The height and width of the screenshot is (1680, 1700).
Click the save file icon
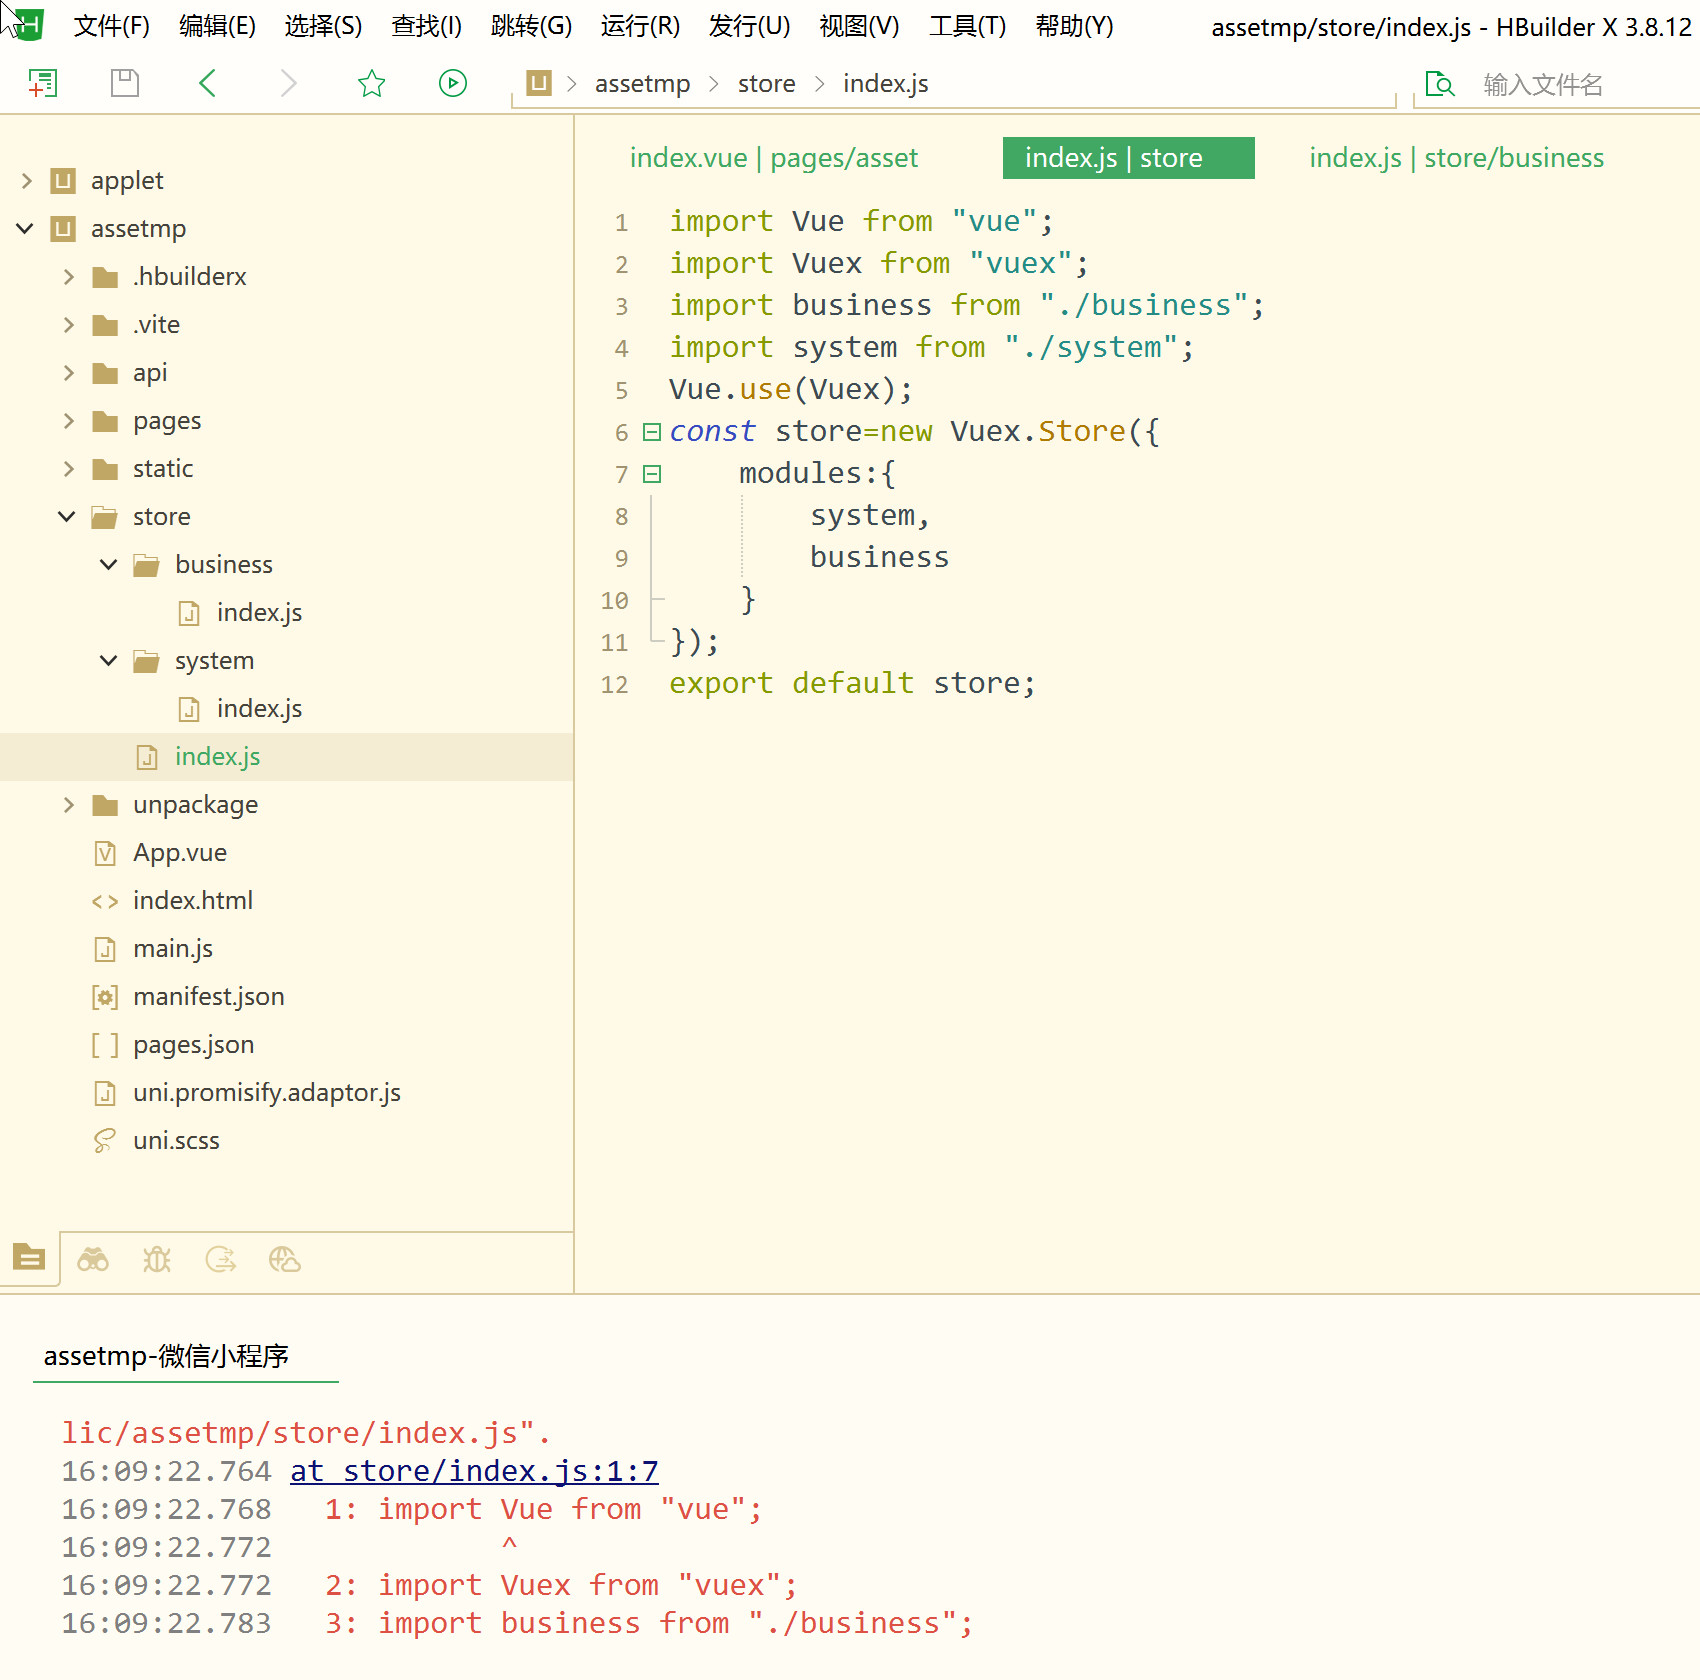pyautogui.click(x=125, y=83)
